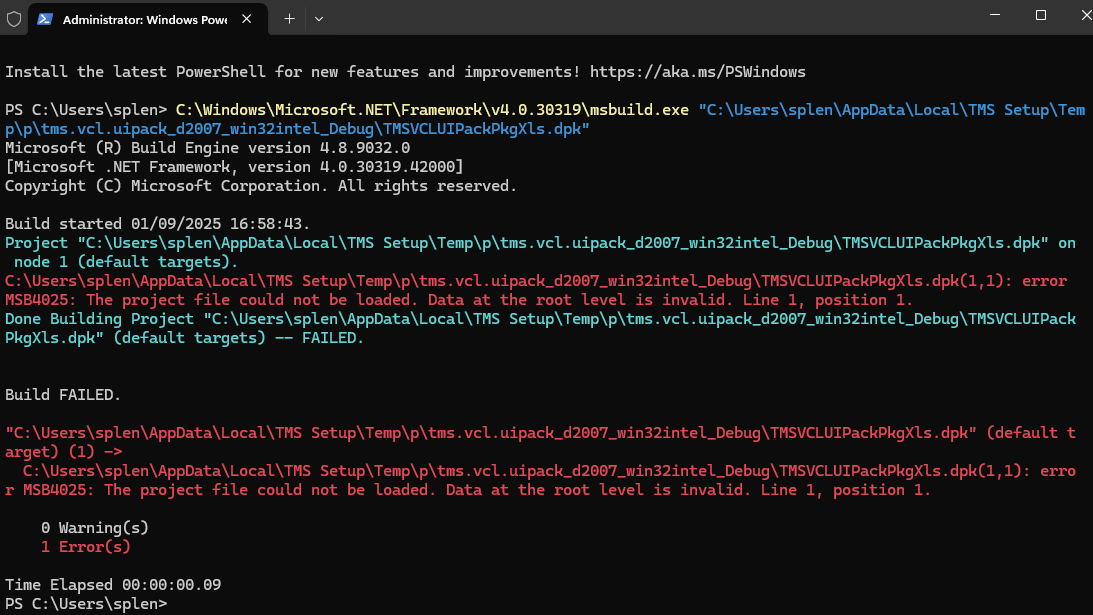This screenshot has height=615, width=1093.
Task: Click the Build FAILED line
Action: click(x=56, y=394)
